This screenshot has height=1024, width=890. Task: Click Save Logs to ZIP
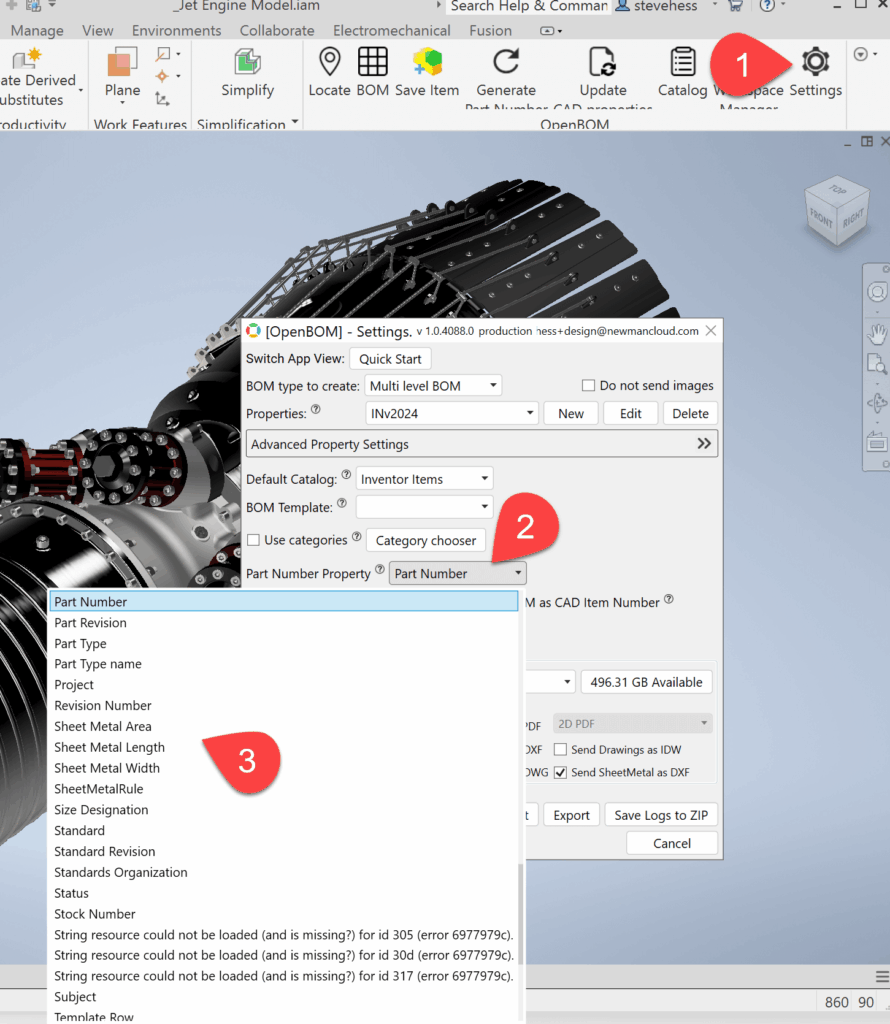pos(661,815)
